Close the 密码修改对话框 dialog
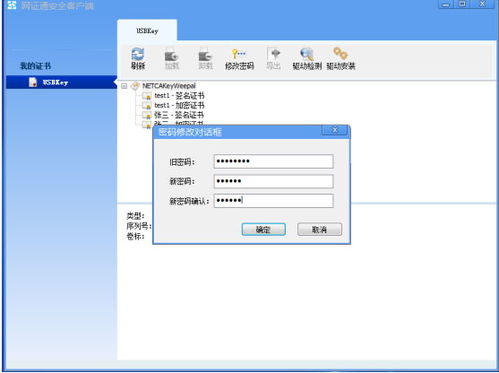Screen dimensions: 499x373 [x=335, y=130]
